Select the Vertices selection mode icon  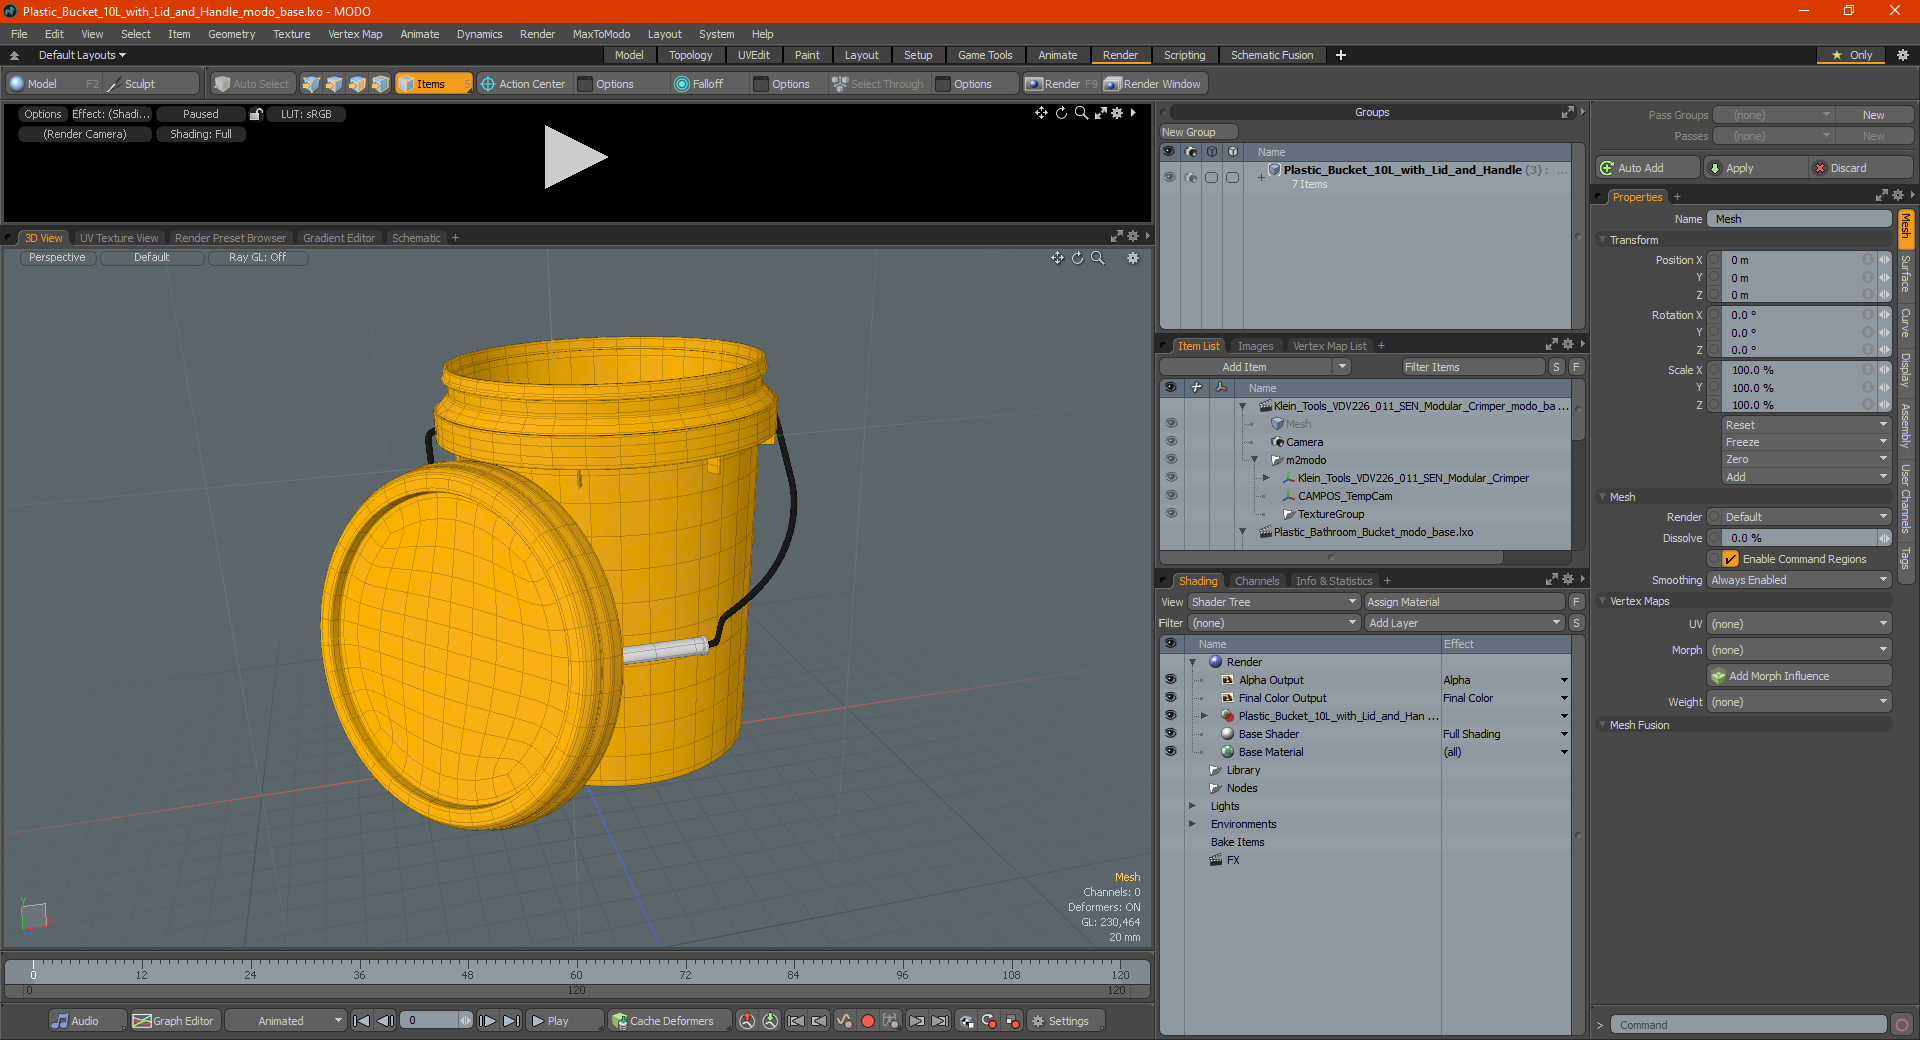(x=311, y=84)
